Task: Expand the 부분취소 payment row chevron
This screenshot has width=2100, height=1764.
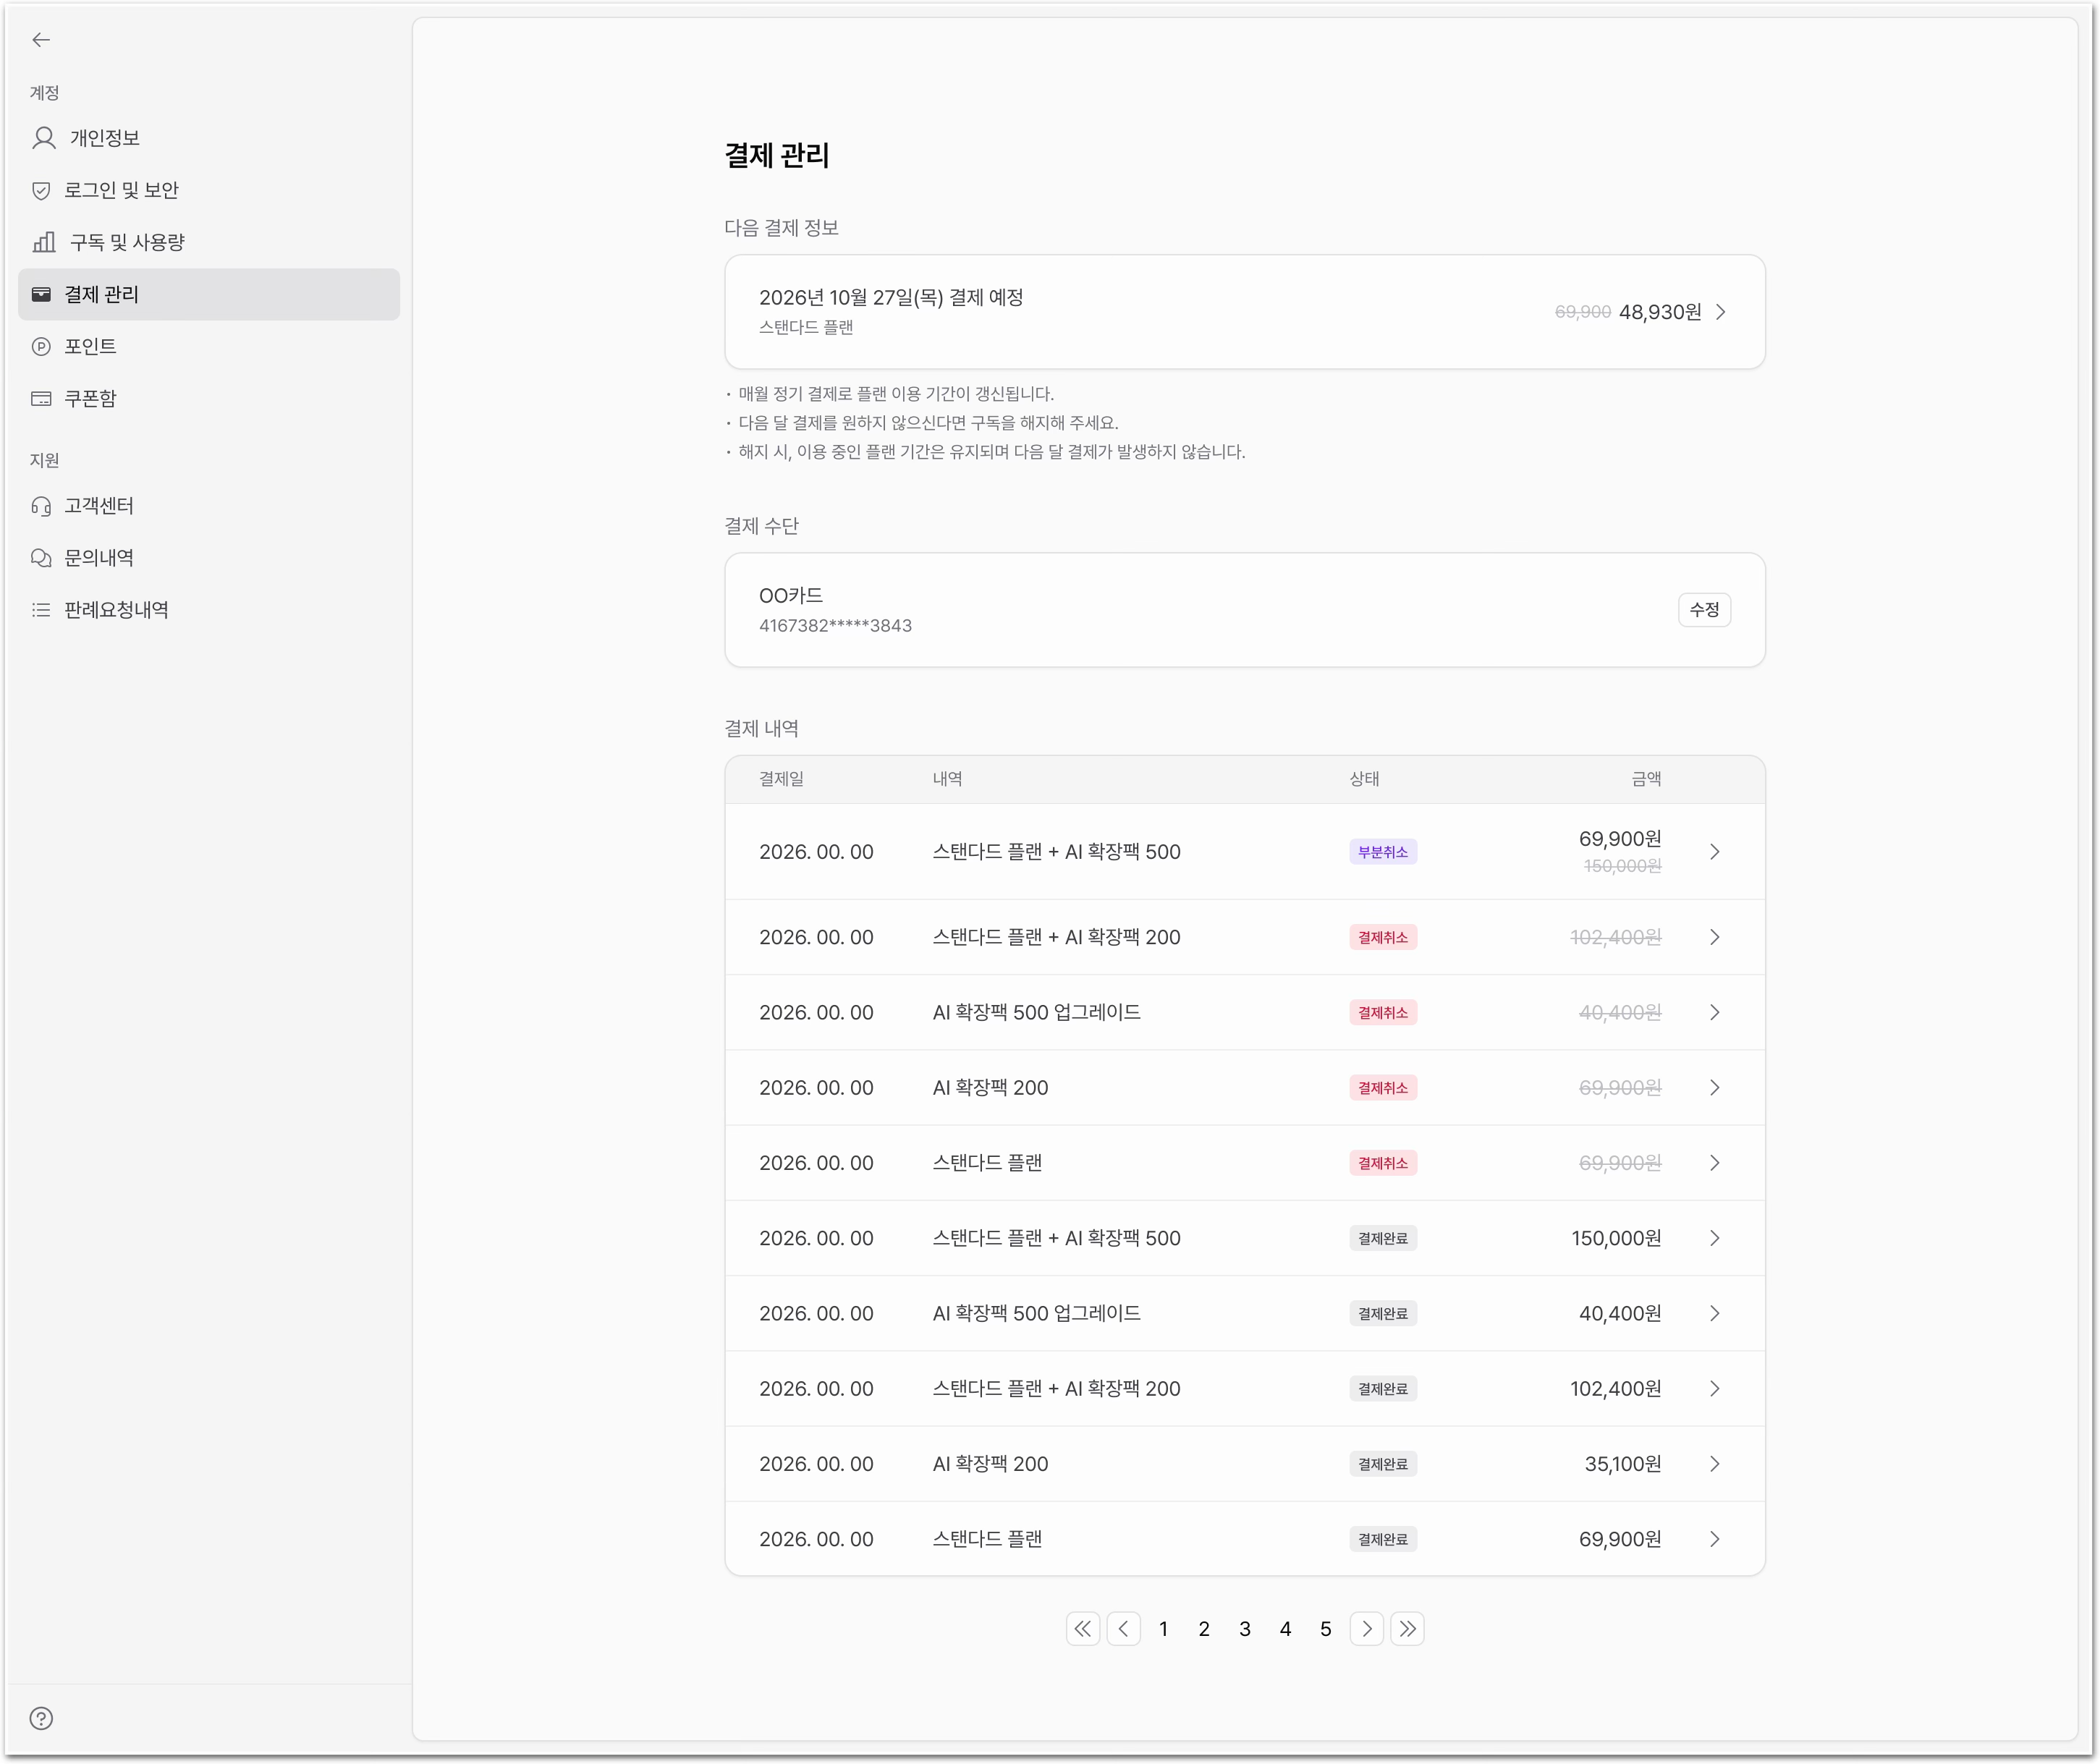Action: coord(1714,852)
